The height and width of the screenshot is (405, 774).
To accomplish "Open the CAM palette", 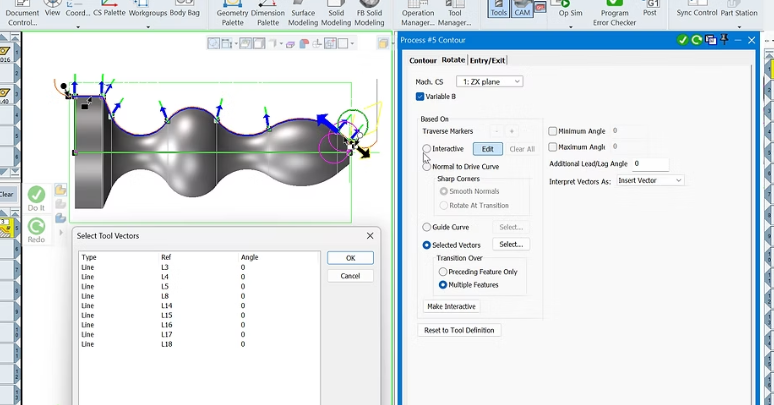I will 520,9.
